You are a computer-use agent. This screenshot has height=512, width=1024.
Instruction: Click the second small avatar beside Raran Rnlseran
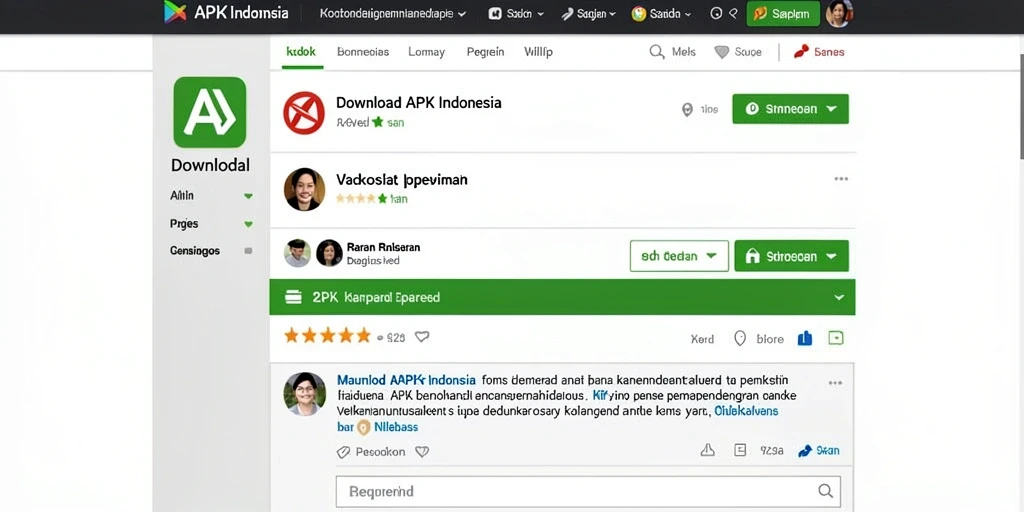tap(329, 253)
